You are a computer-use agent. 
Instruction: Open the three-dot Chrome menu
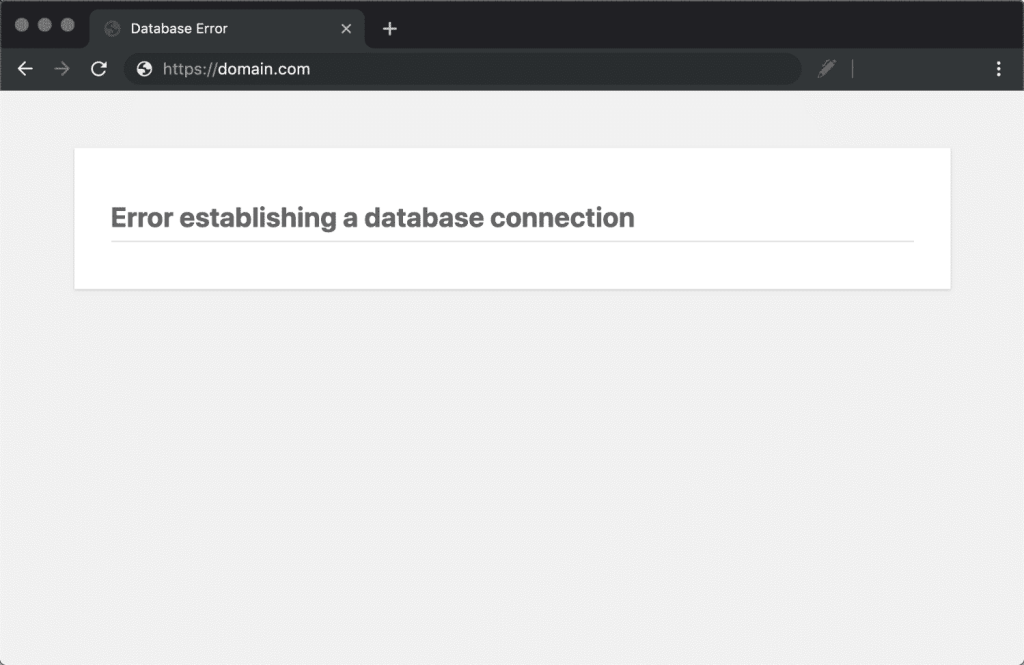998,69
